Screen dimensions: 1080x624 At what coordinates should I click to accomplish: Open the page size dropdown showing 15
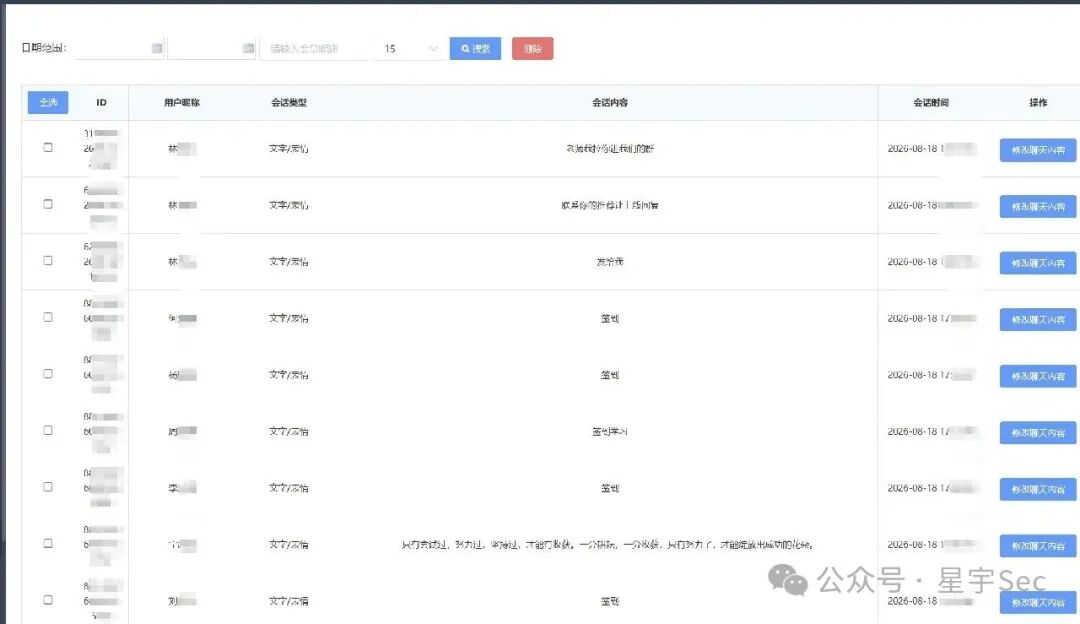pos(410,48)
